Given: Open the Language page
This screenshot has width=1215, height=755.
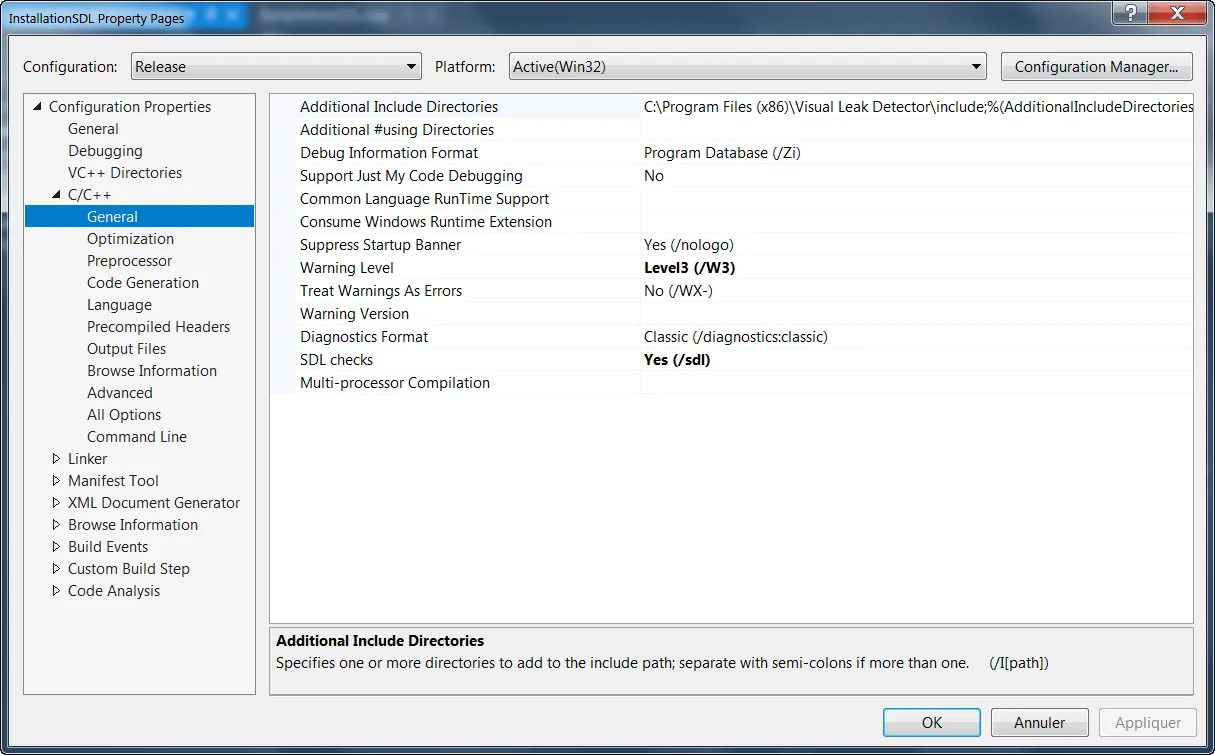Looking at the screenshot, I should [x=119, y=305].
